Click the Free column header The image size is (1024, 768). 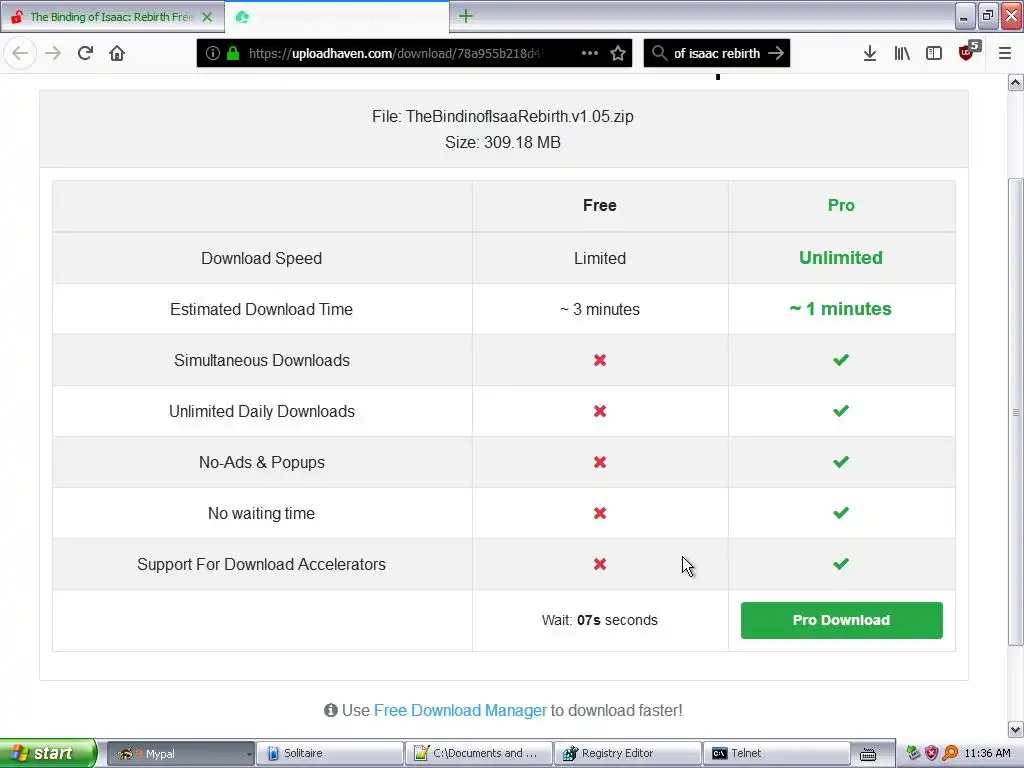pos(600,205)
